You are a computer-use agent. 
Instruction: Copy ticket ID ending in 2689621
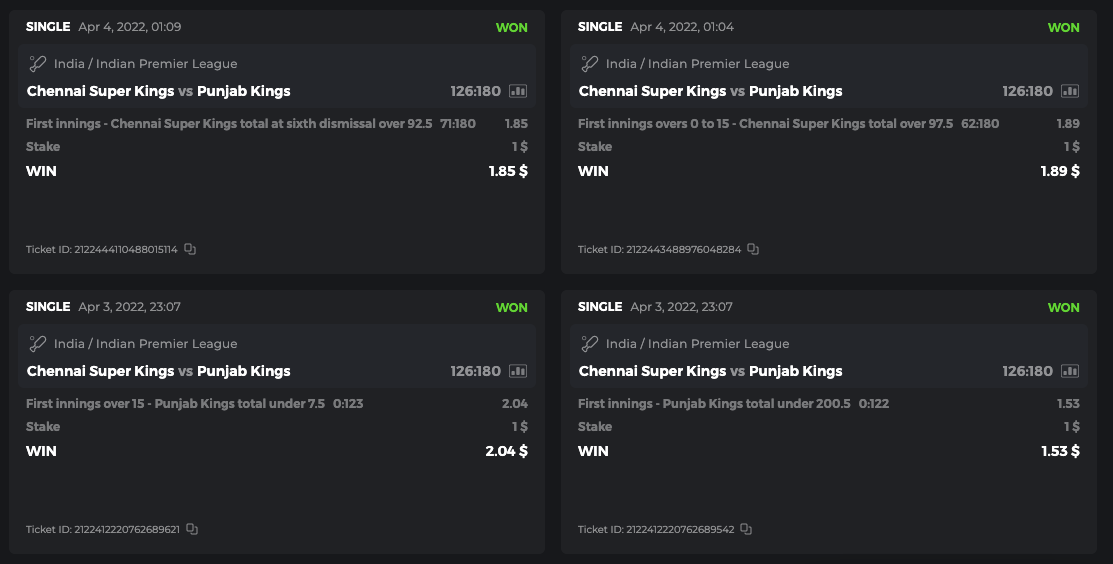point(192,529)
